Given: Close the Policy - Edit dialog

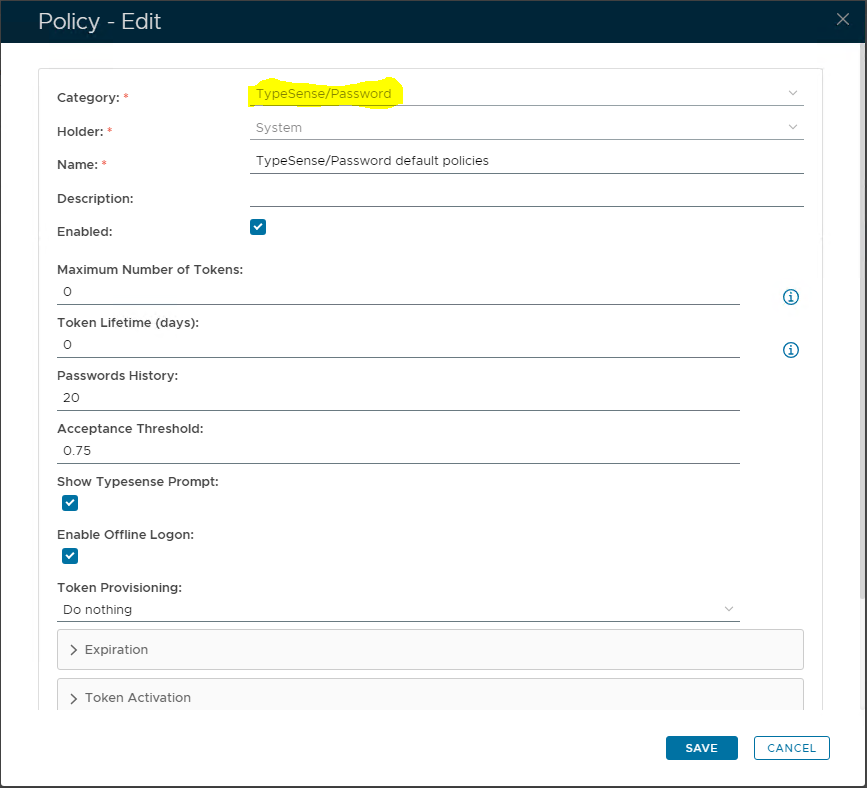Looking at the screenshot, I should click(x=843, y=19).
